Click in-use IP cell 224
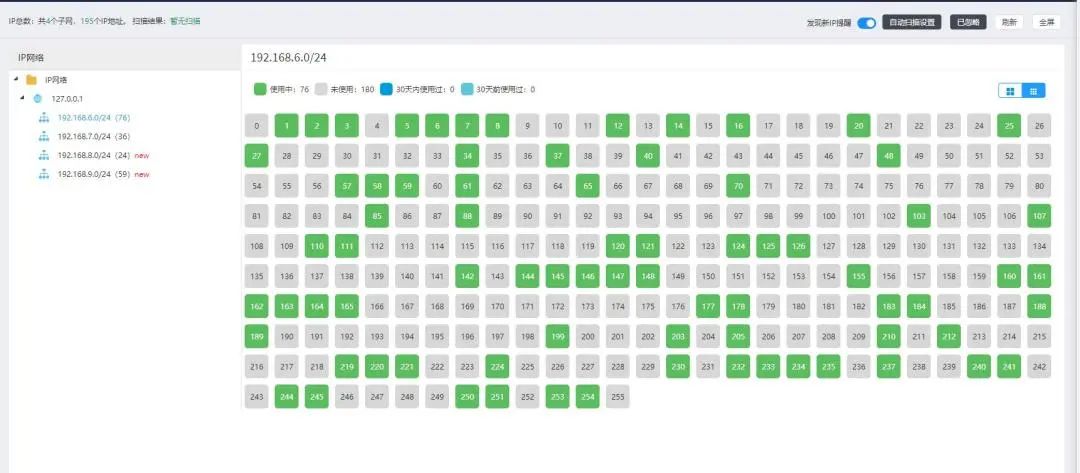 coord(497,367)
